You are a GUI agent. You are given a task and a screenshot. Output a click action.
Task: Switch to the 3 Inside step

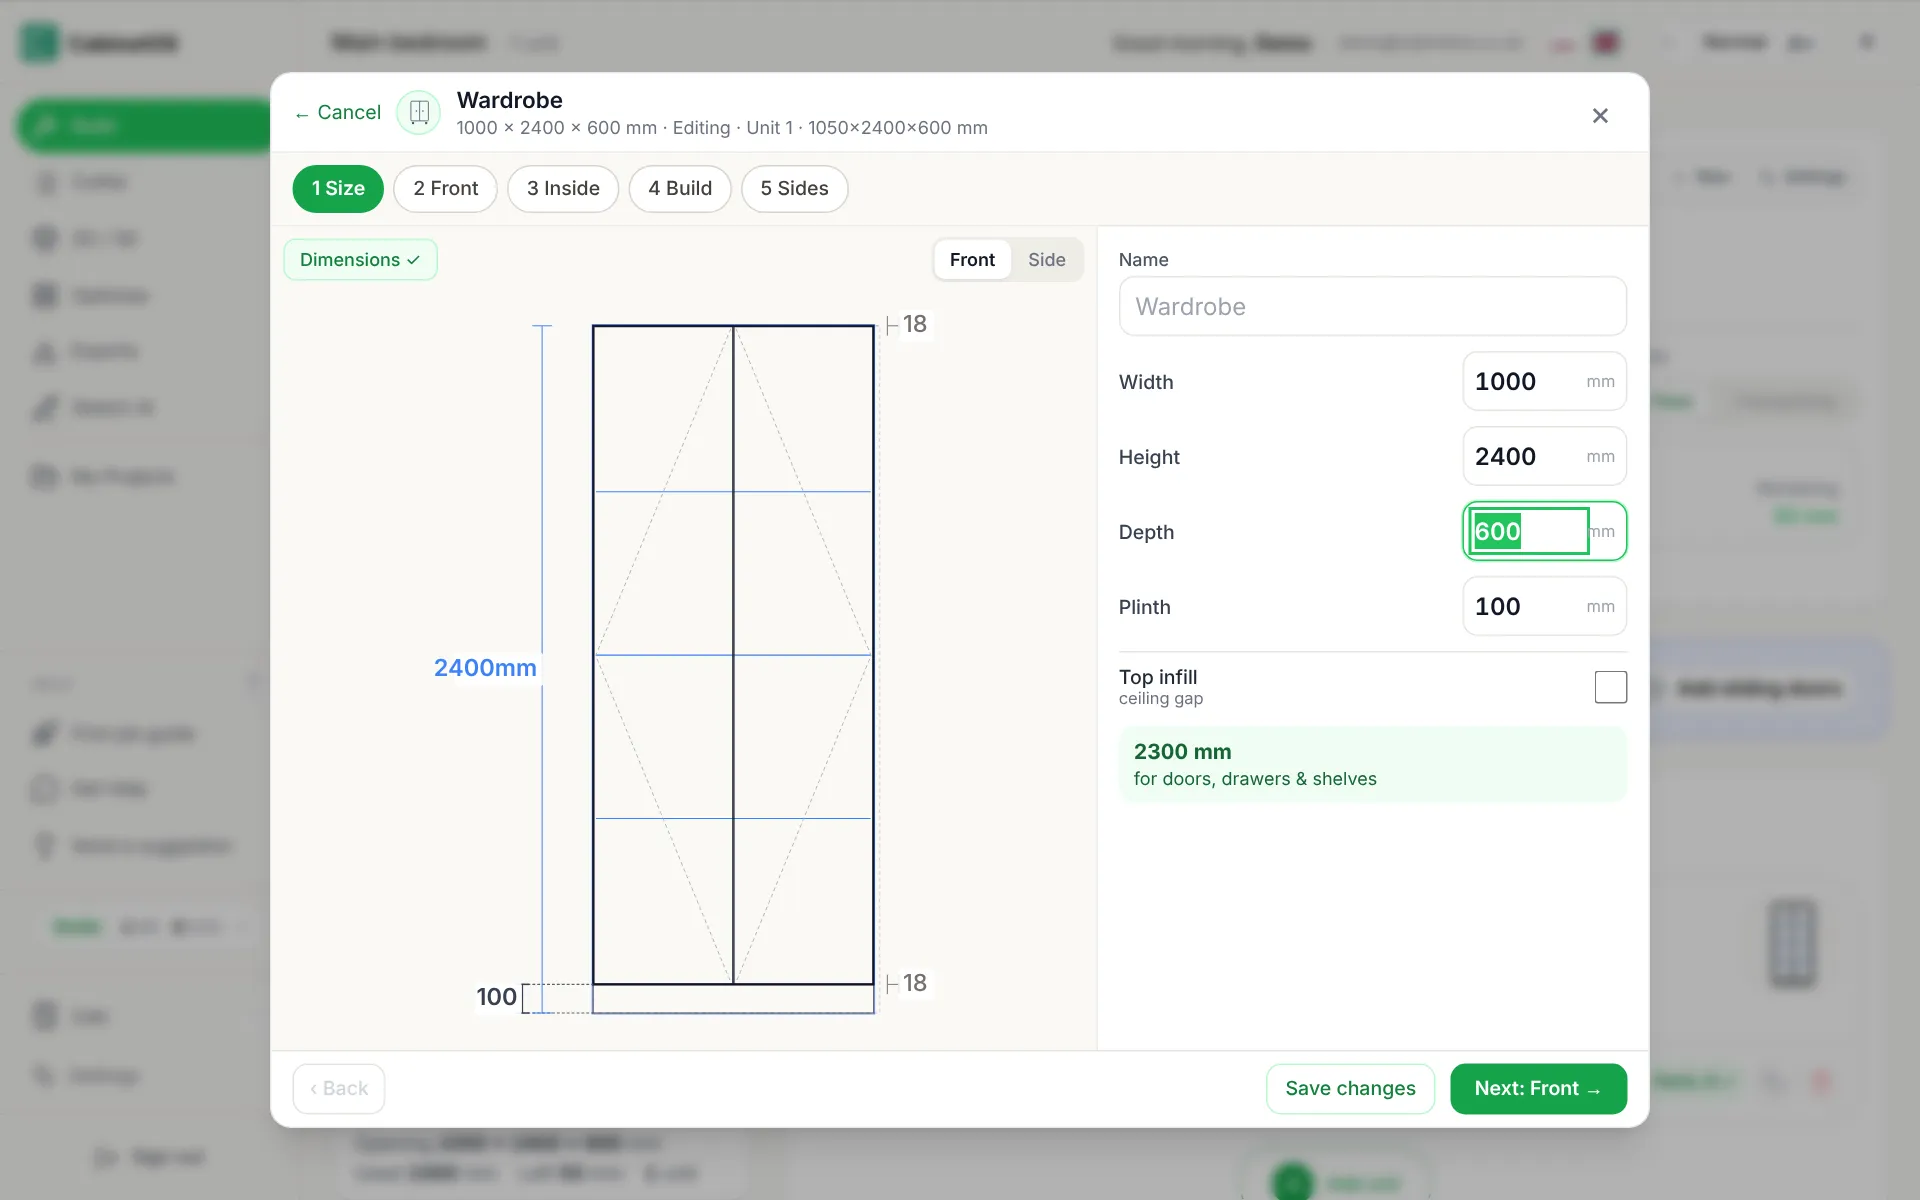[563, 189]
